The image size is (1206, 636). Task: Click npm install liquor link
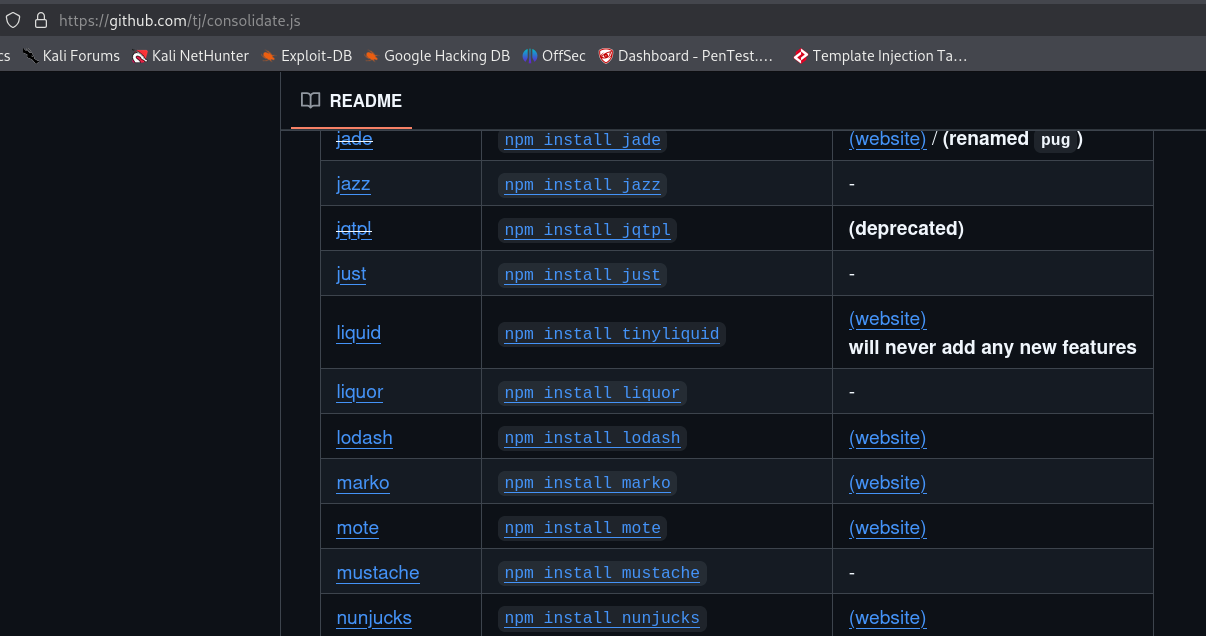[x=592, y=393]
